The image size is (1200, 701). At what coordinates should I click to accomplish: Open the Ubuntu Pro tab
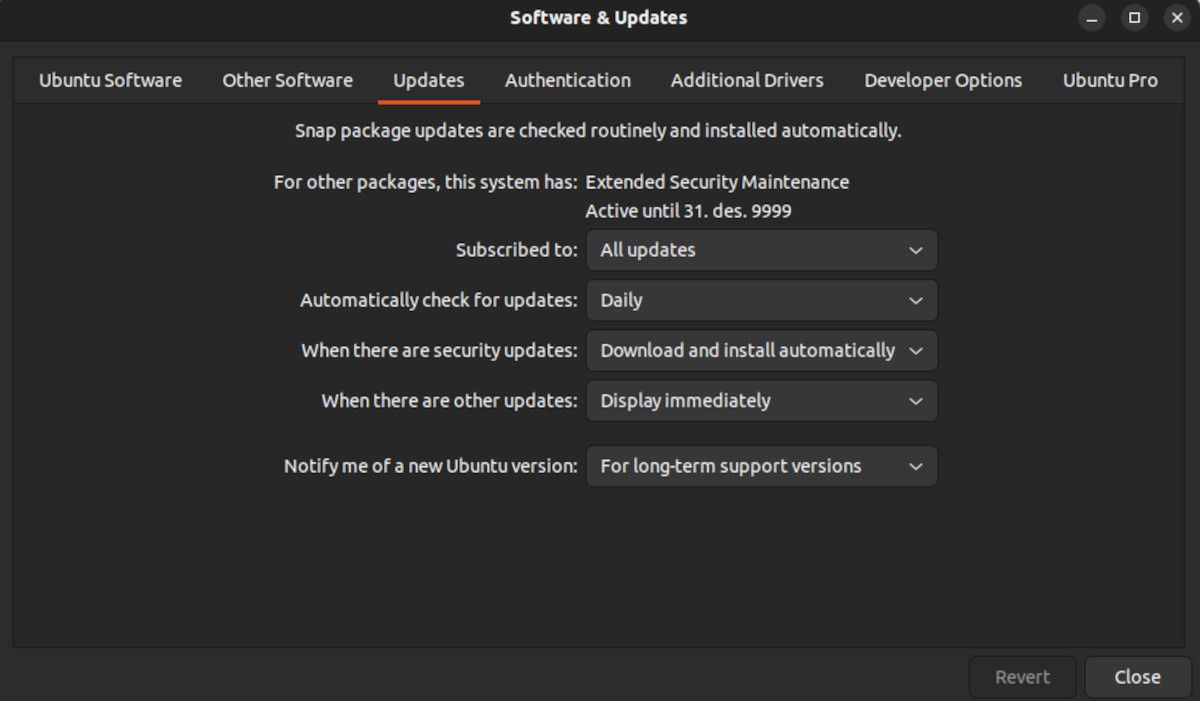coord(1110,80)
